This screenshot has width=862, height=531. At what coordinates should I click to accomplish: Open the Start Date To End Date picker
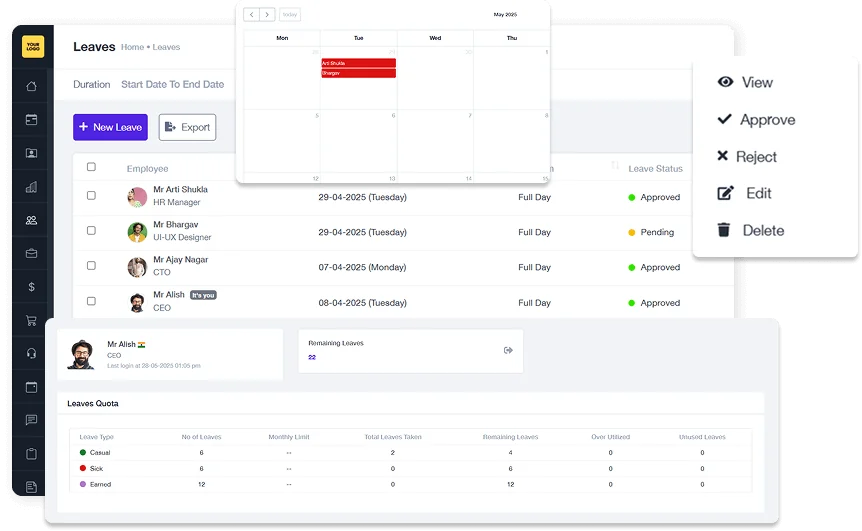[x=172, y=85]
